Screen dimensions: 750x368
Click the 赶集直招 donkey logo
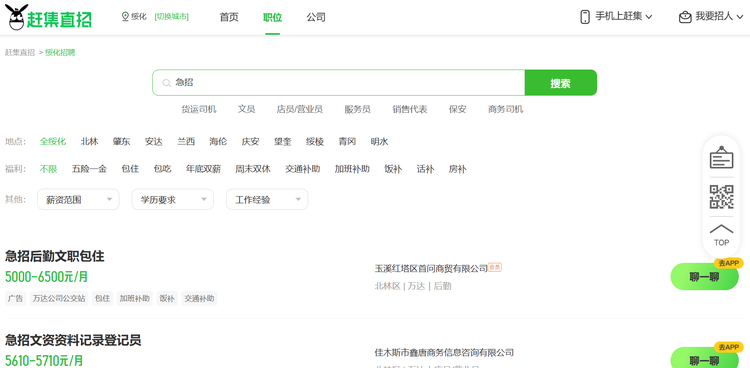48,18
